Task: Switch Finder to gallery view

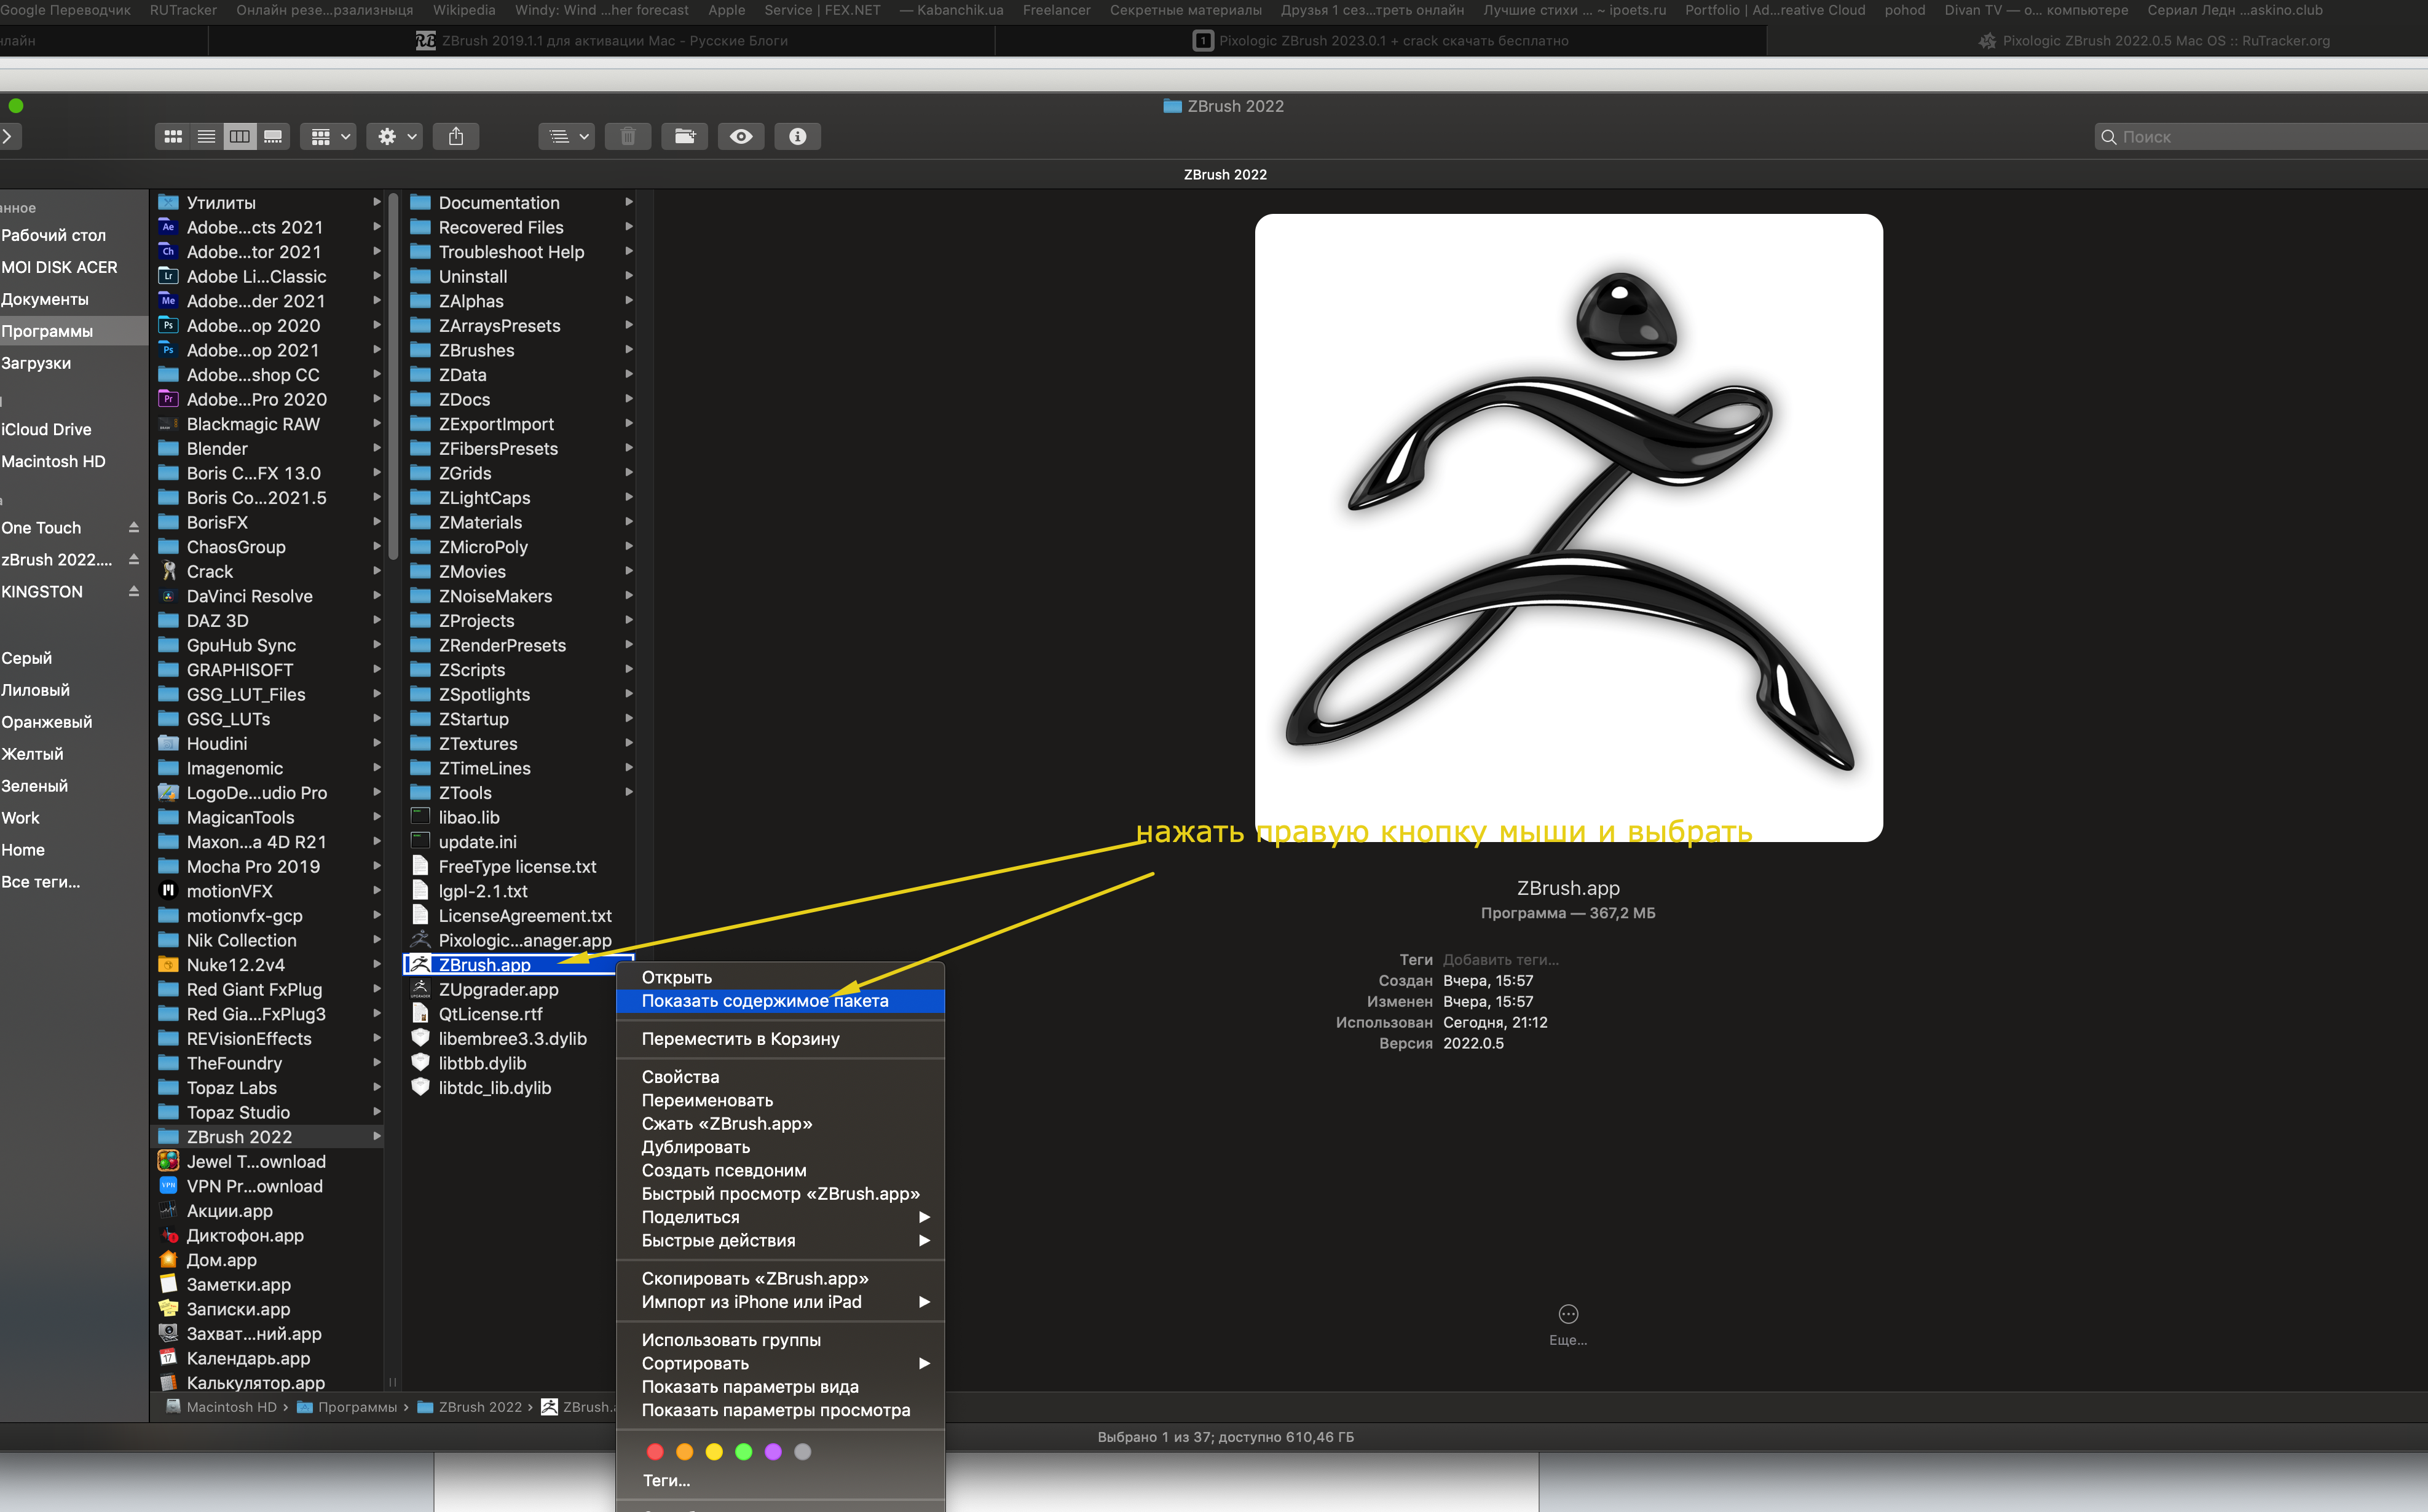Action: pyautogui.click(x=273, y=137)
